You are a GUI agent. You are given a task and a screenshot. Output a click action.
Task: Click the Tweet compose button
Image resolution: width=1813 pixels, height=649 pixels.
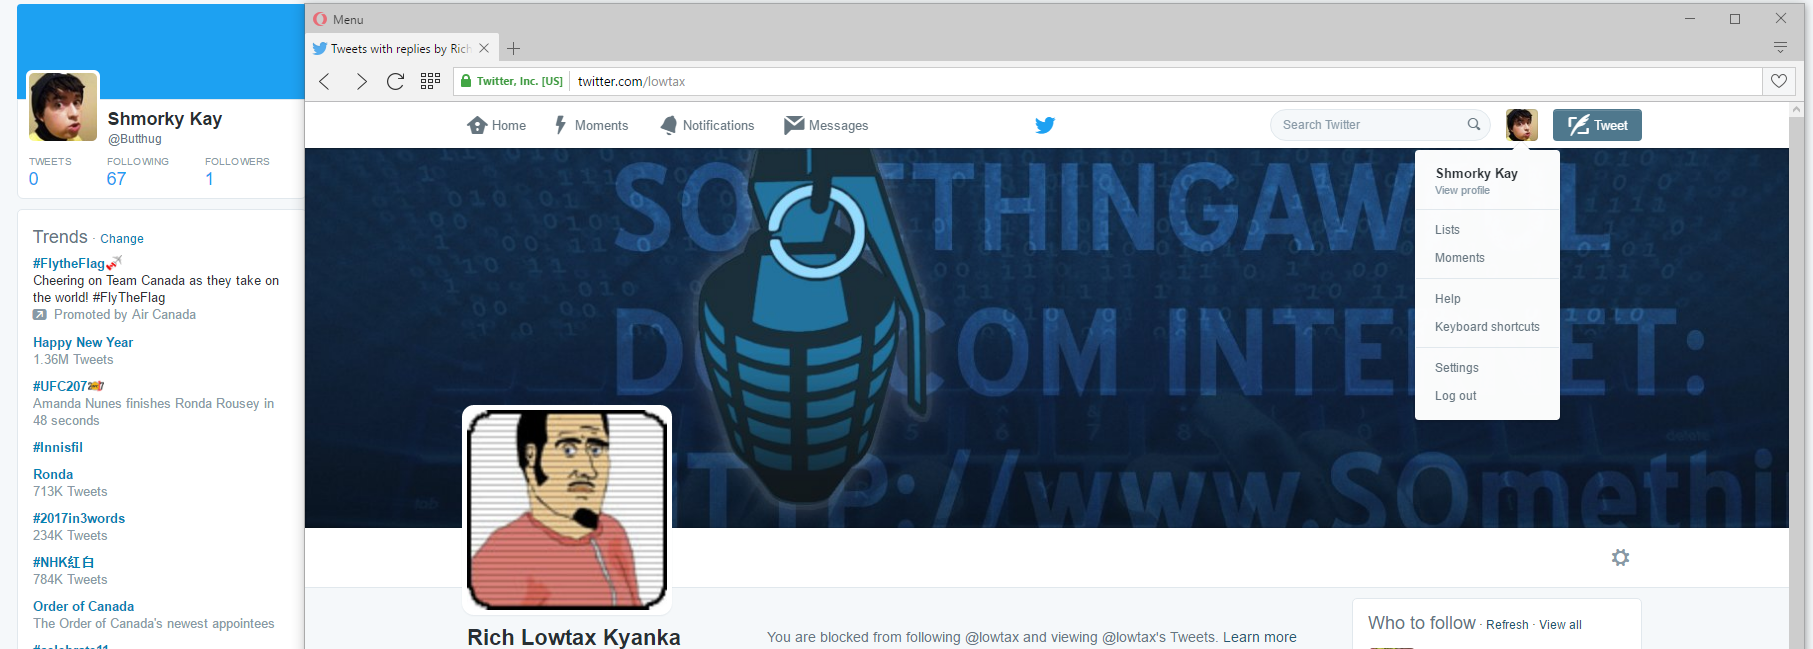coord(1597,125)
